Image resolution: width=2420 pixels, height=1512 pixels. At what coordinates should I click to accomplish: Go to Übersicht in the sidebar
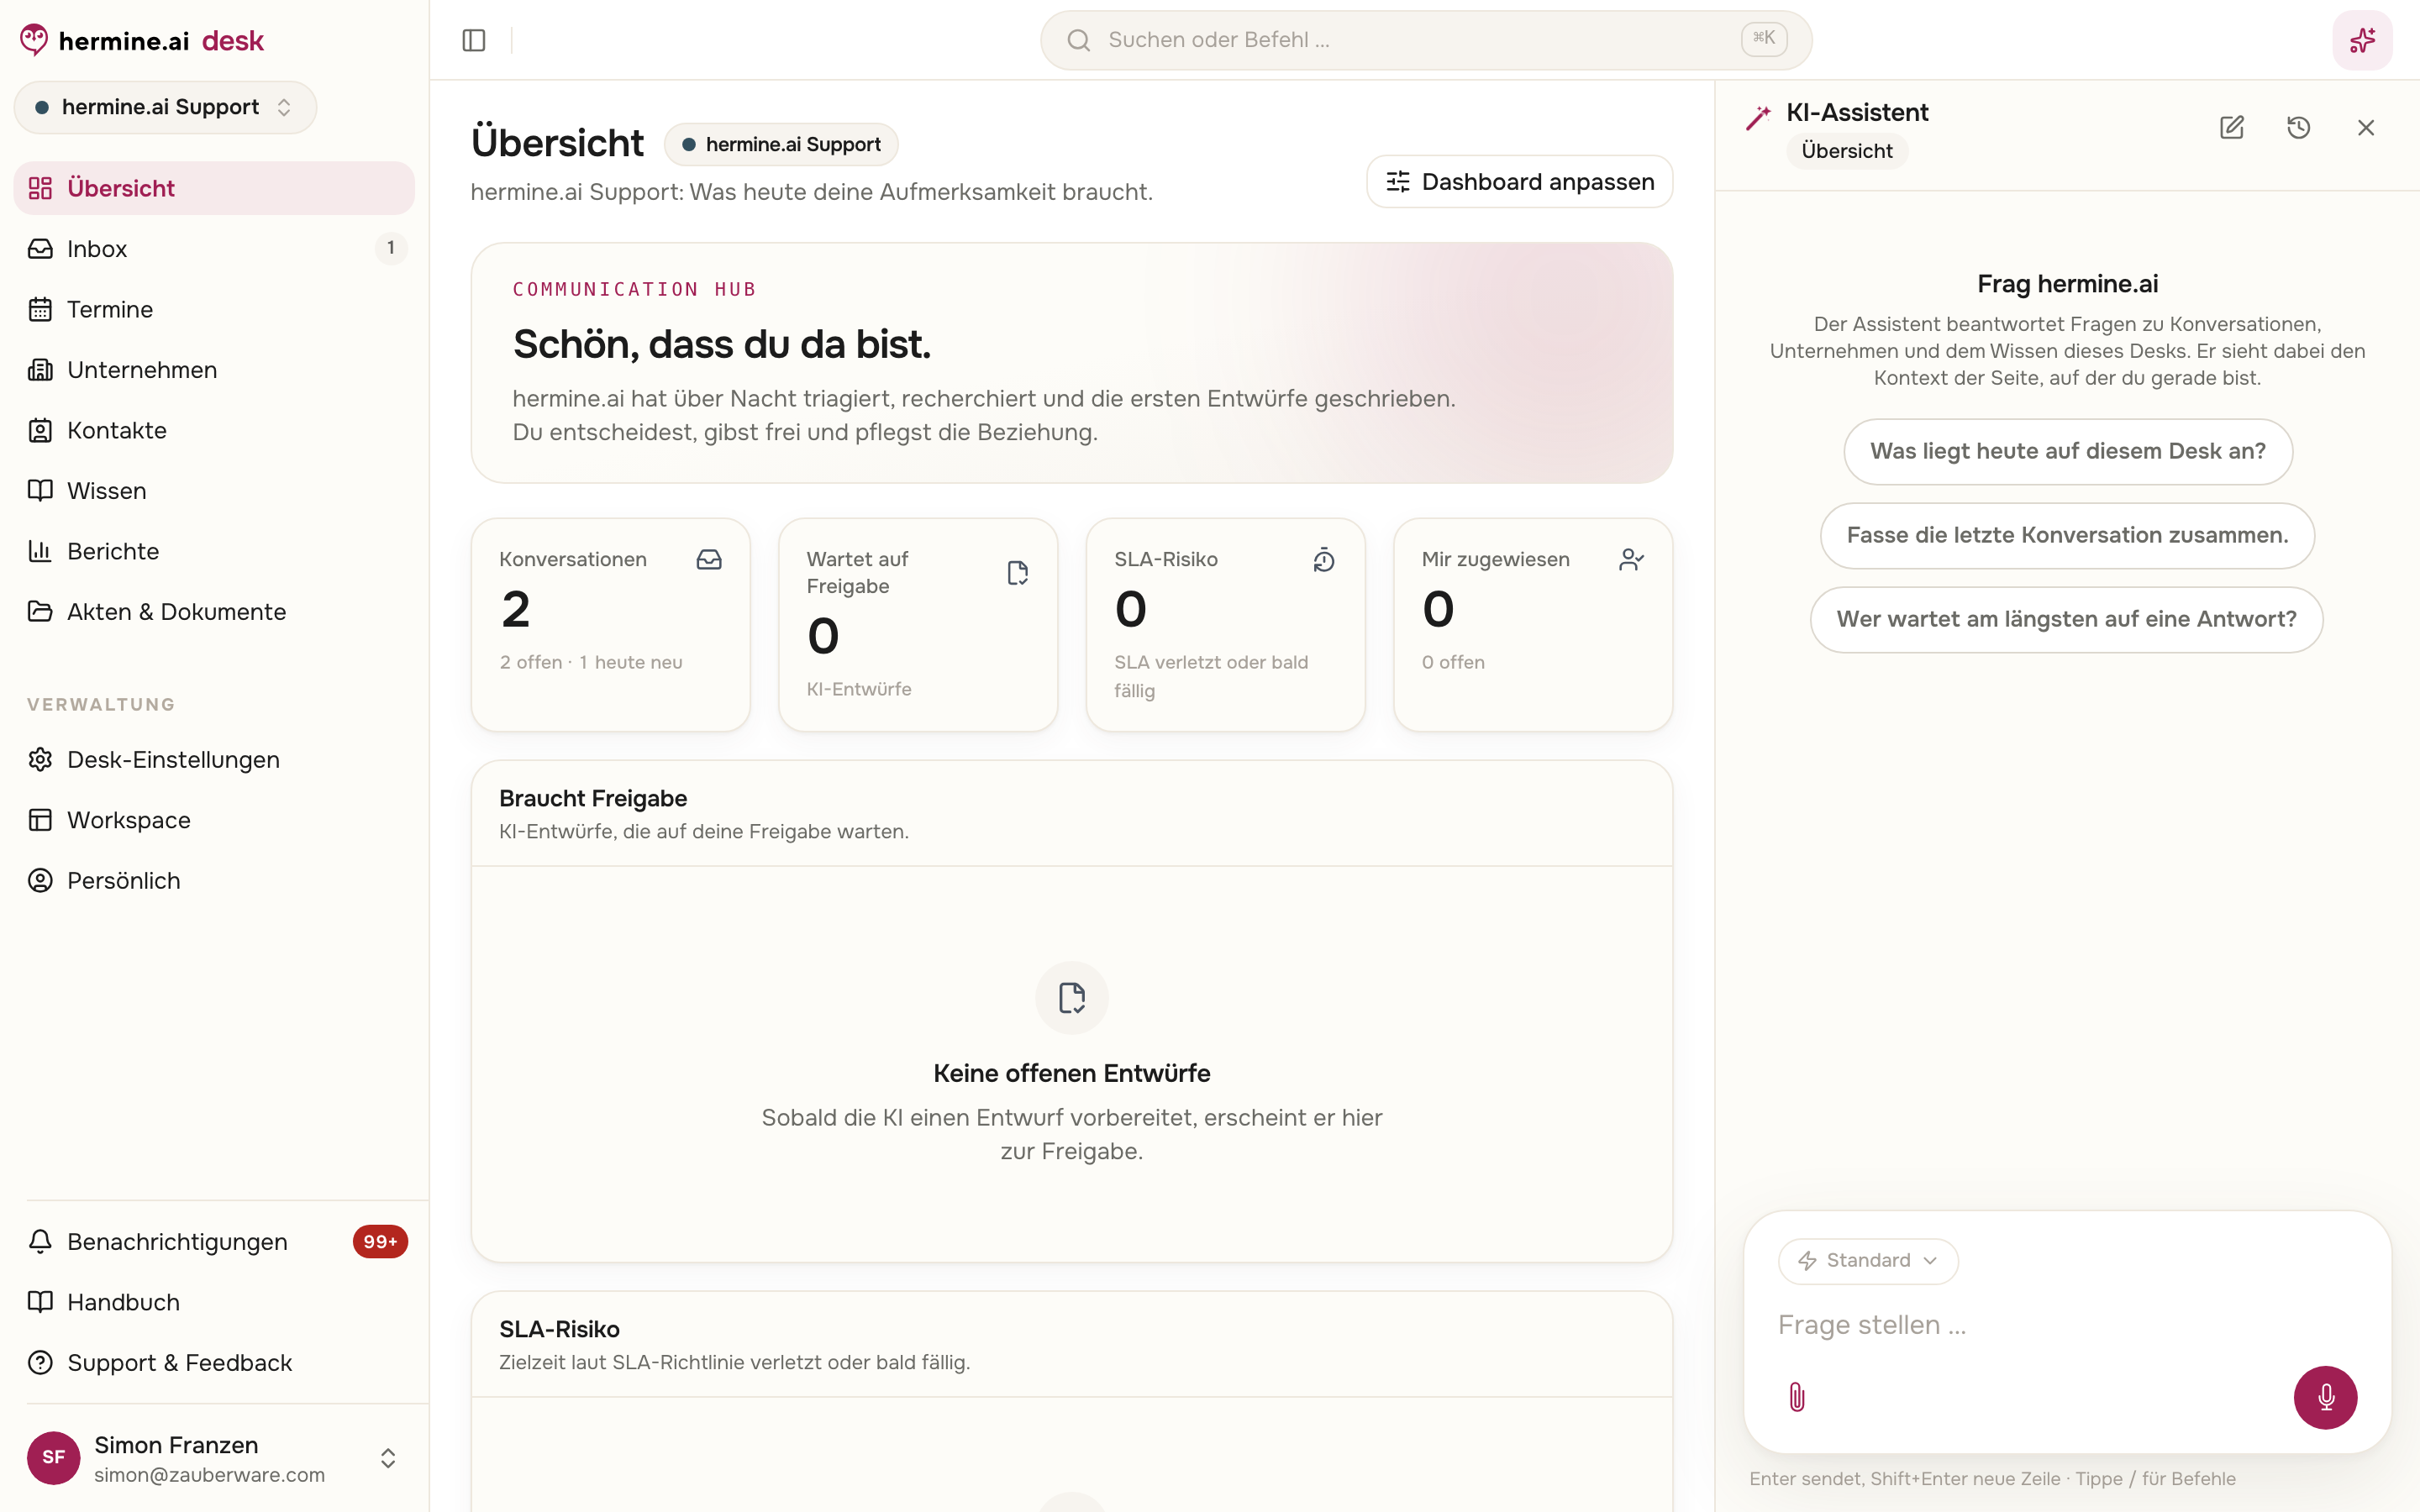point(214,188)
